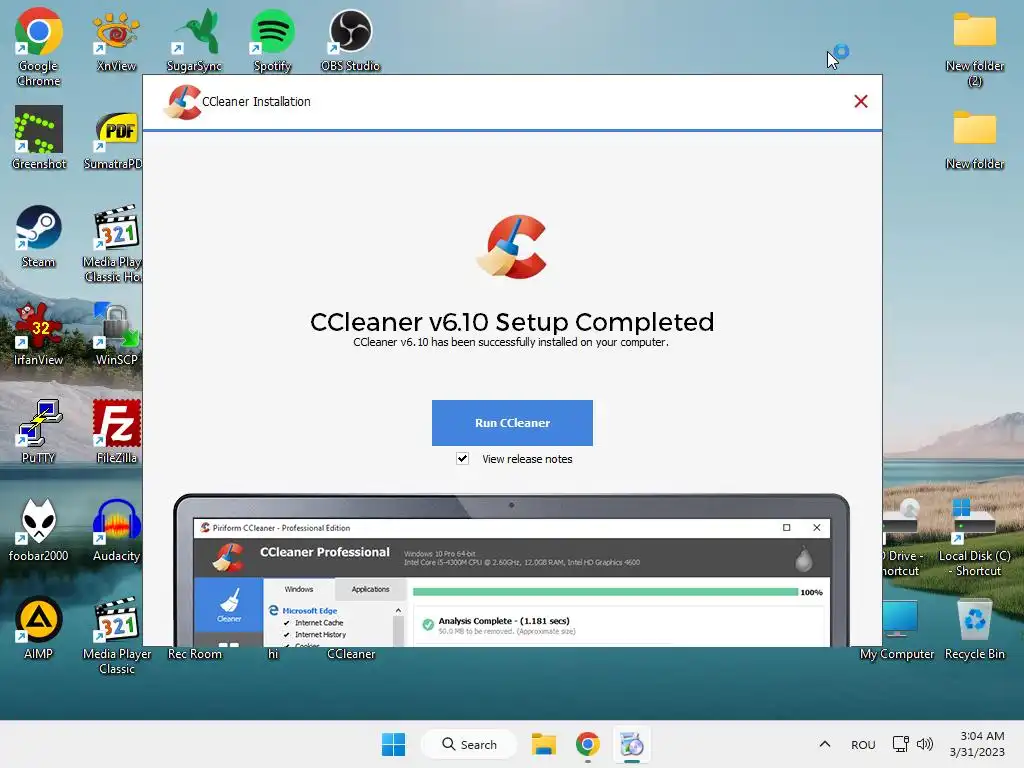Select the bottom-row Media Player Classic icon

point(117,636)
